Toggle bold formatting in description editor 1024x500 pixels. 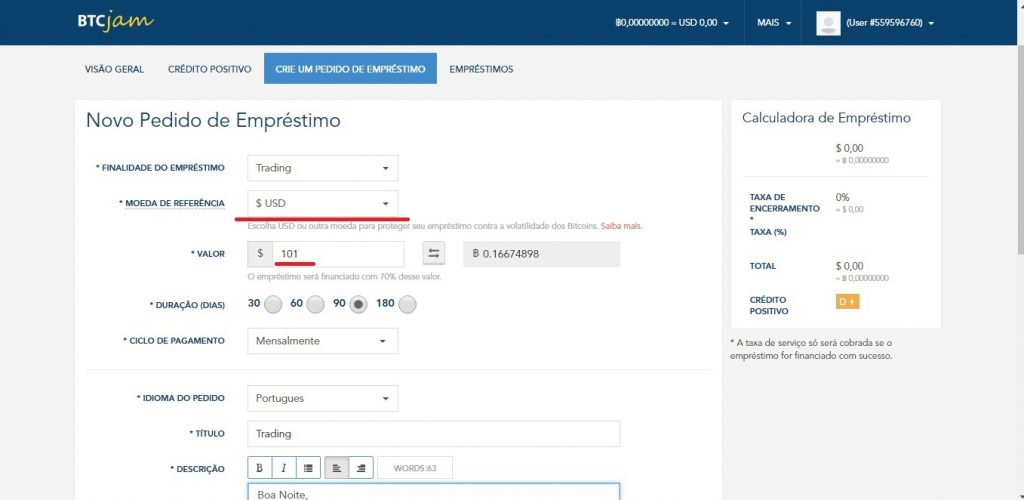[260, 467]
